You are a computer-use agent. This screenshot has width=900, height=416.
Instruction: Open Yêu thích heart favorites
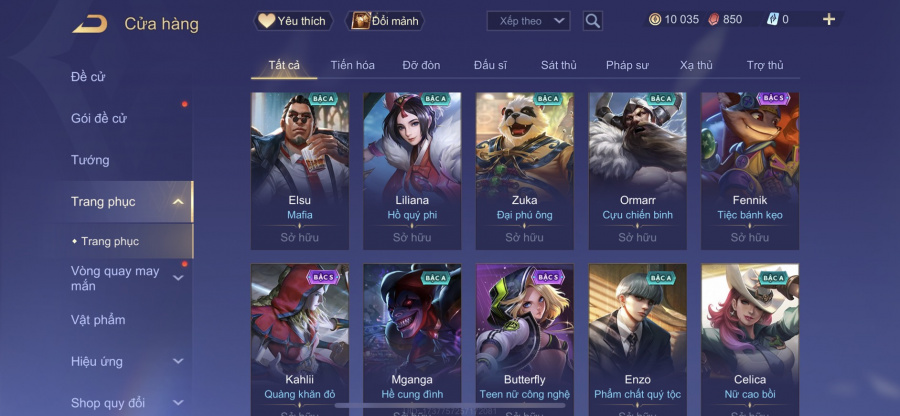click(x=293, y=21)
